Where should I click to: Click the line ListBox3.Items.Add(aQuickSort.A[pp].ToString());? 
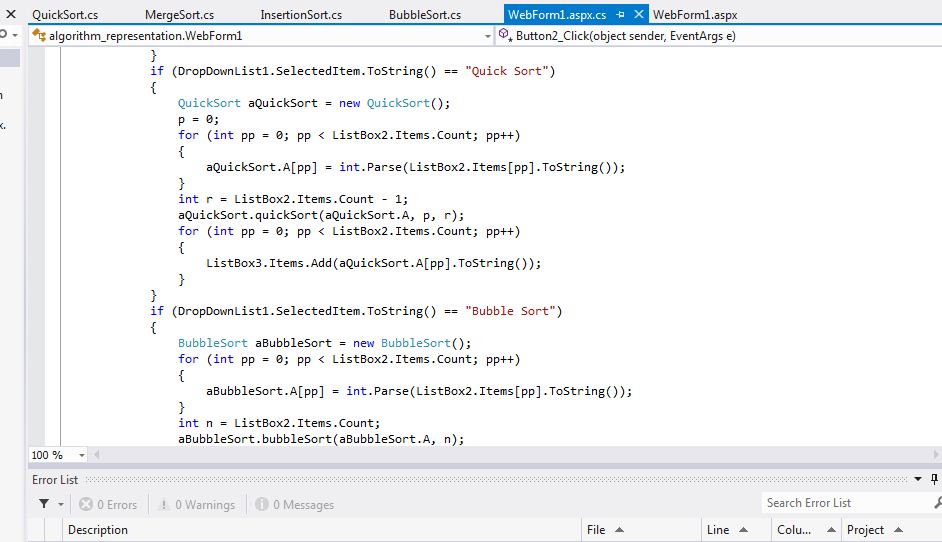(373, 263)
